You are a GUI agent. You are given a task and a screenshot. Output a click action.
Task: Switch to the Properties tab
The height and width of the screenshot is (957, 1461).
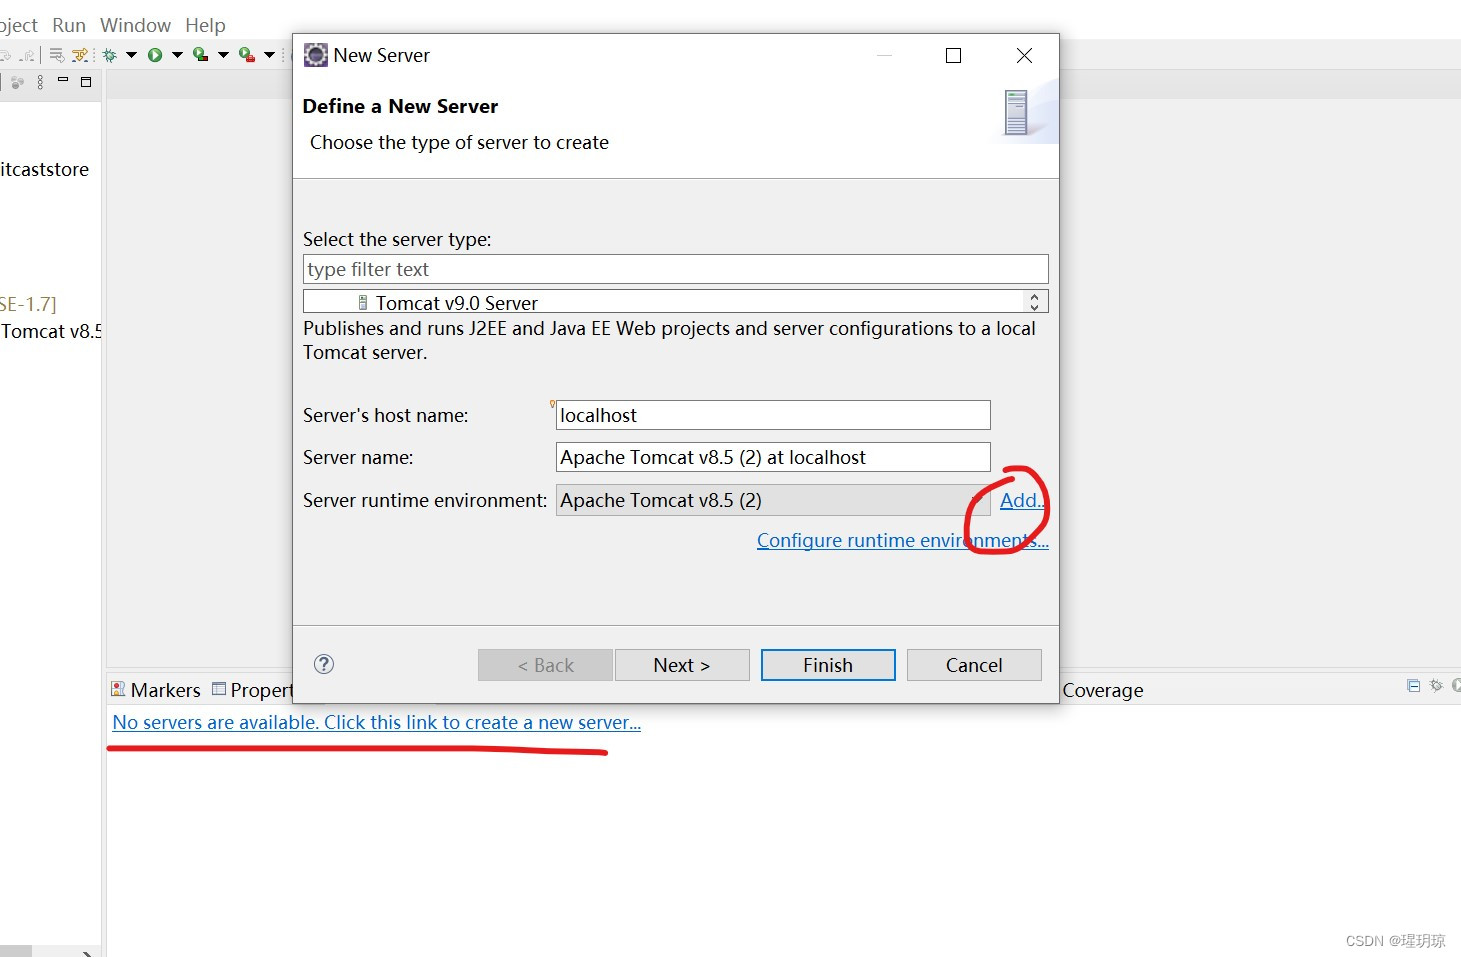pyautogui.click(x=252, y=690)
